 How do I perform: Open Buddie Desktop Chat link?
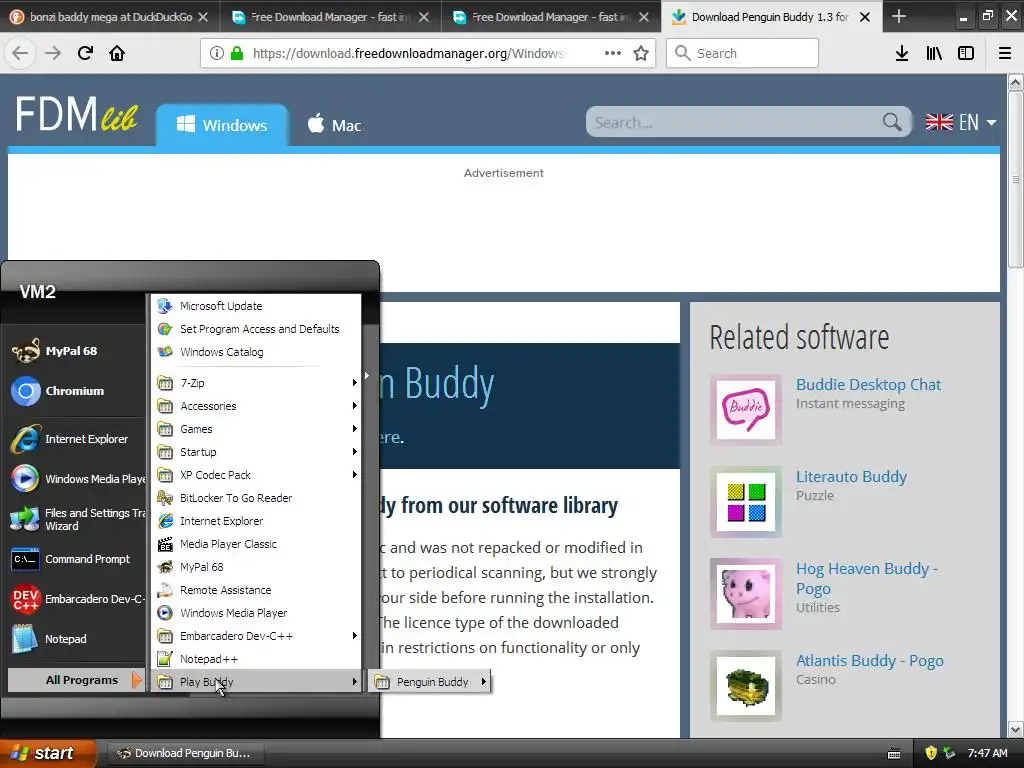point(868,385)
